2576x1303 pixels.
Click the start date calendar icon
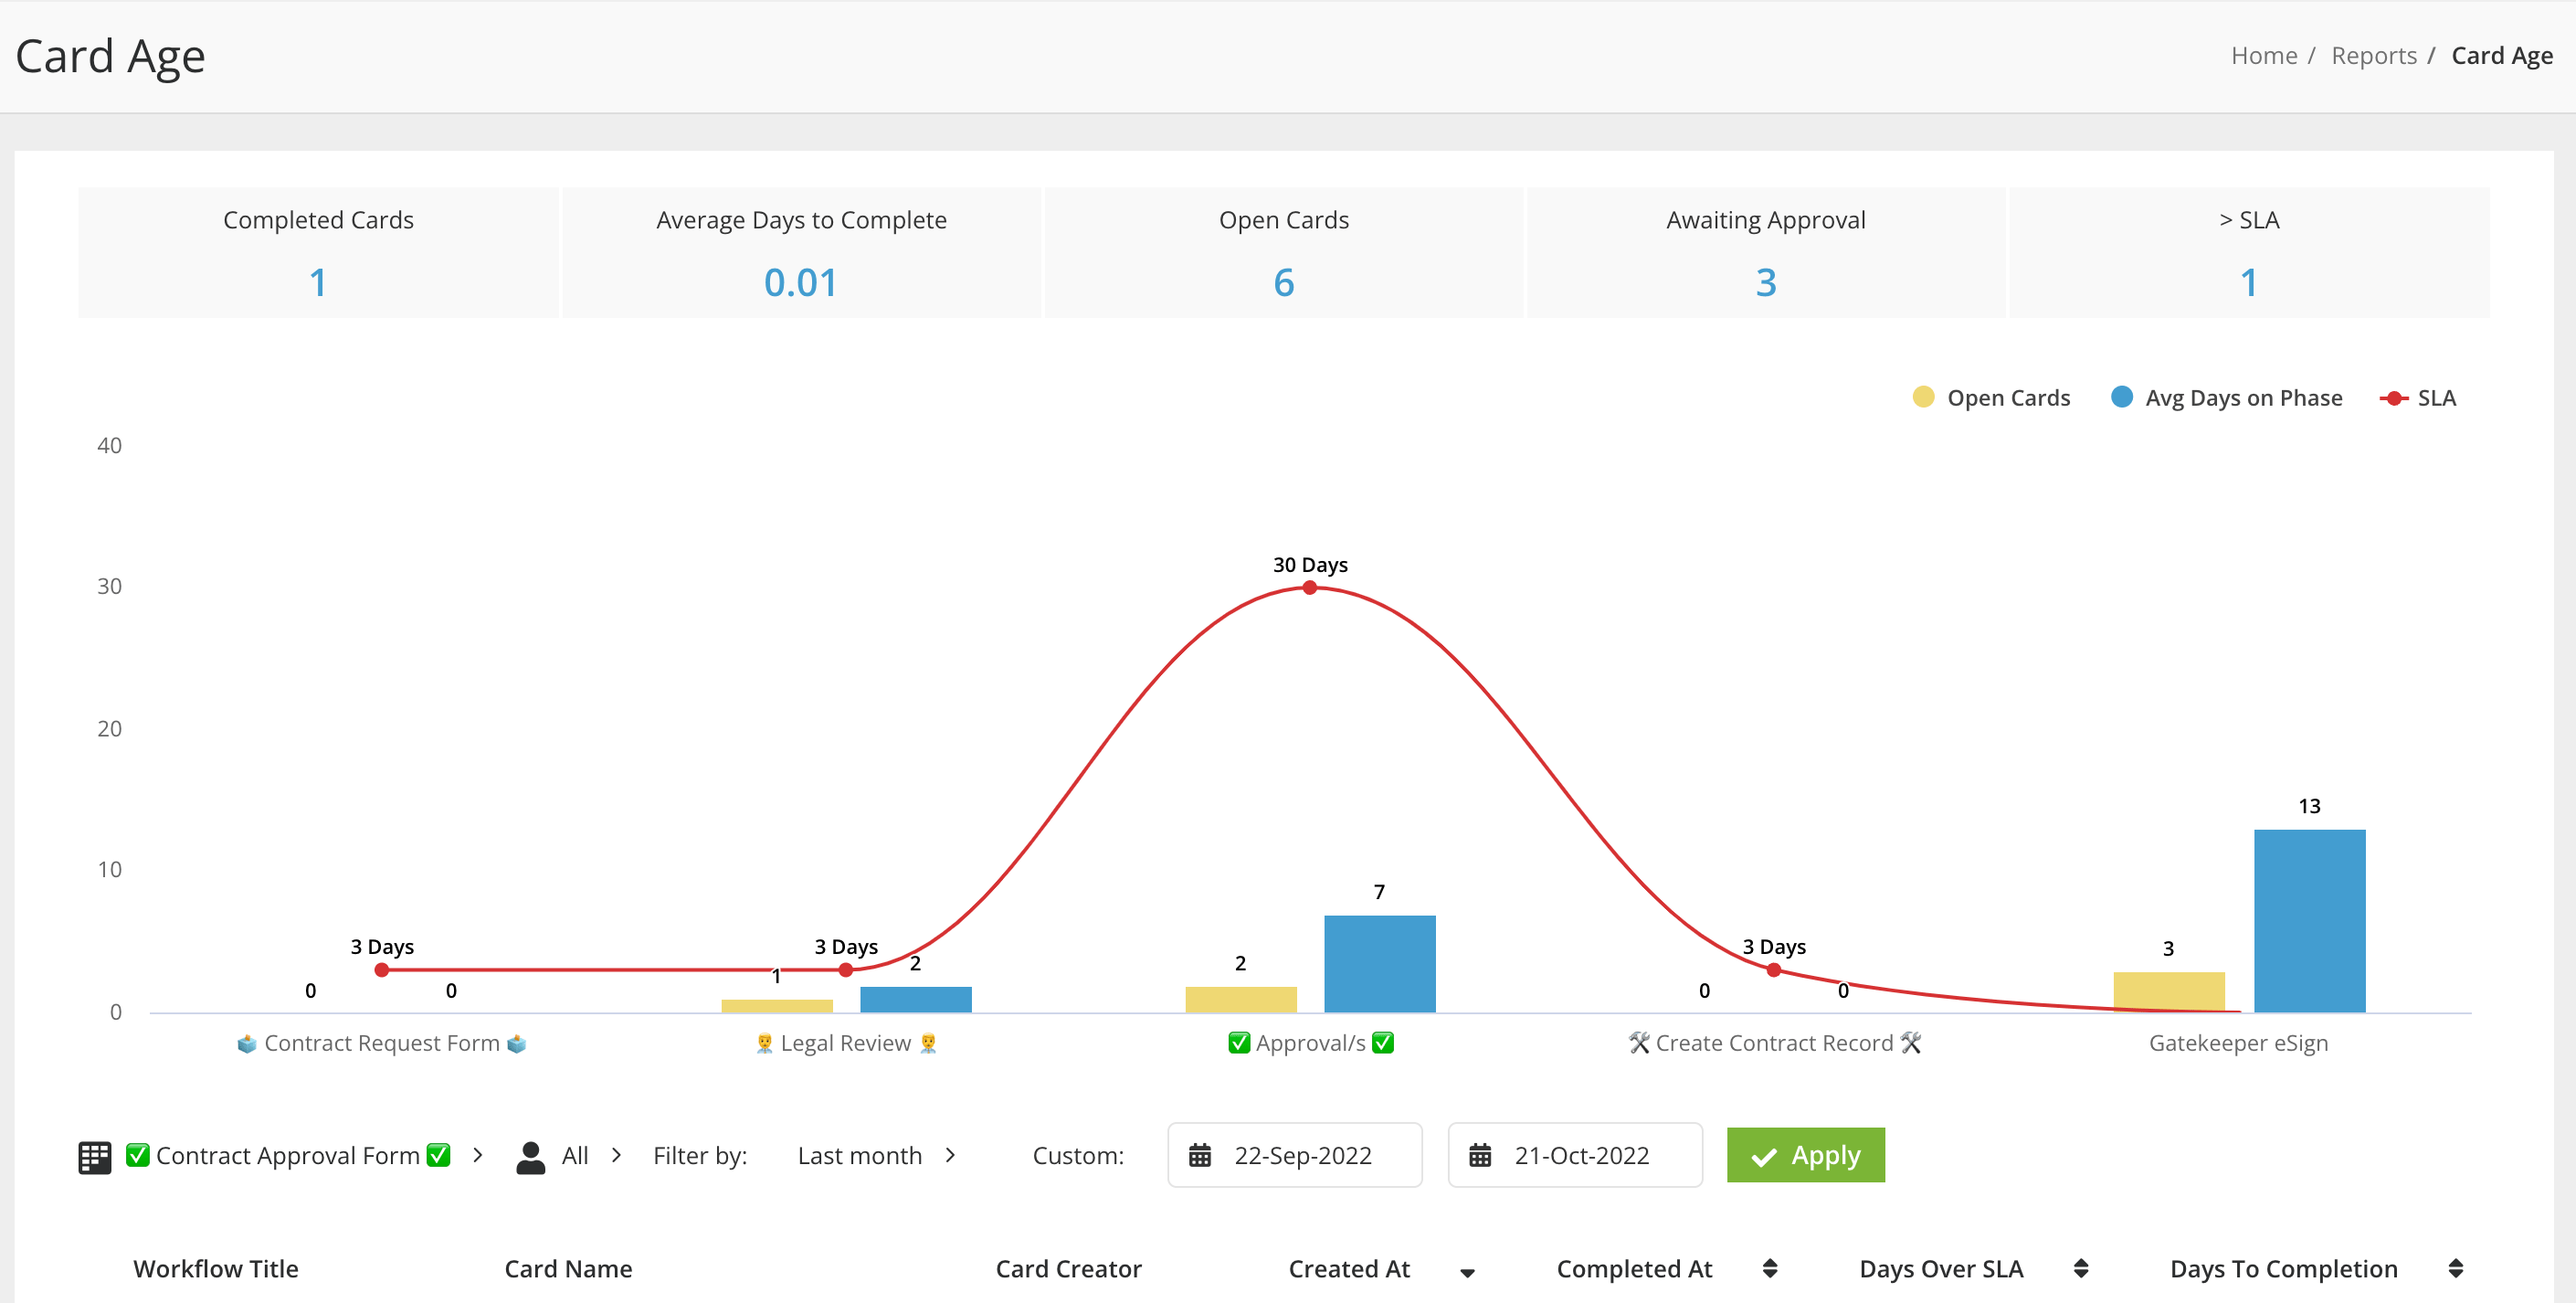(1199, 1156)
